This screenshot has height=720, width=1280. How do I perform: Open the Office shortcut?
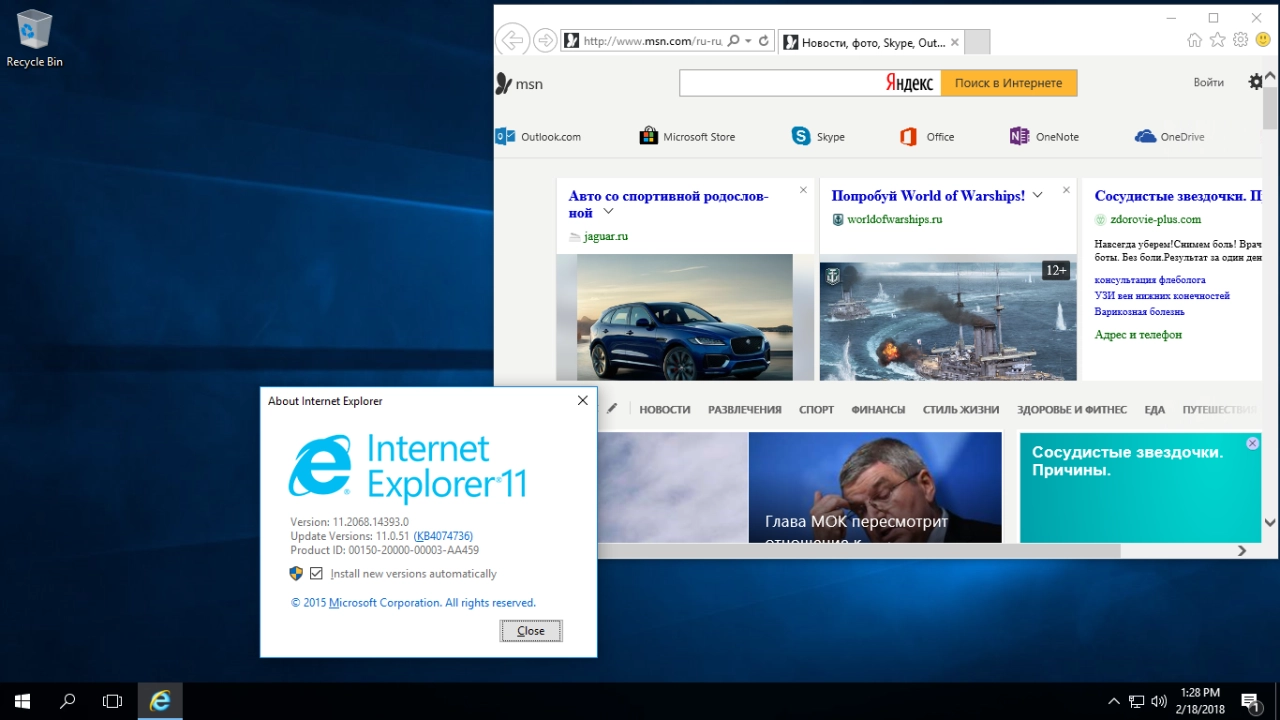pyautogui.click(x=927, y=137)
